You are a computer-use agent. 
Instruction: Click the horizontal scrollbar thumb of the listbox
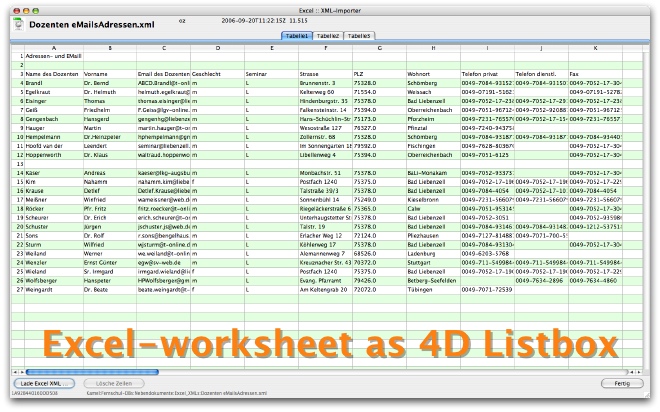pyautogui.click(x=92, y=372)
